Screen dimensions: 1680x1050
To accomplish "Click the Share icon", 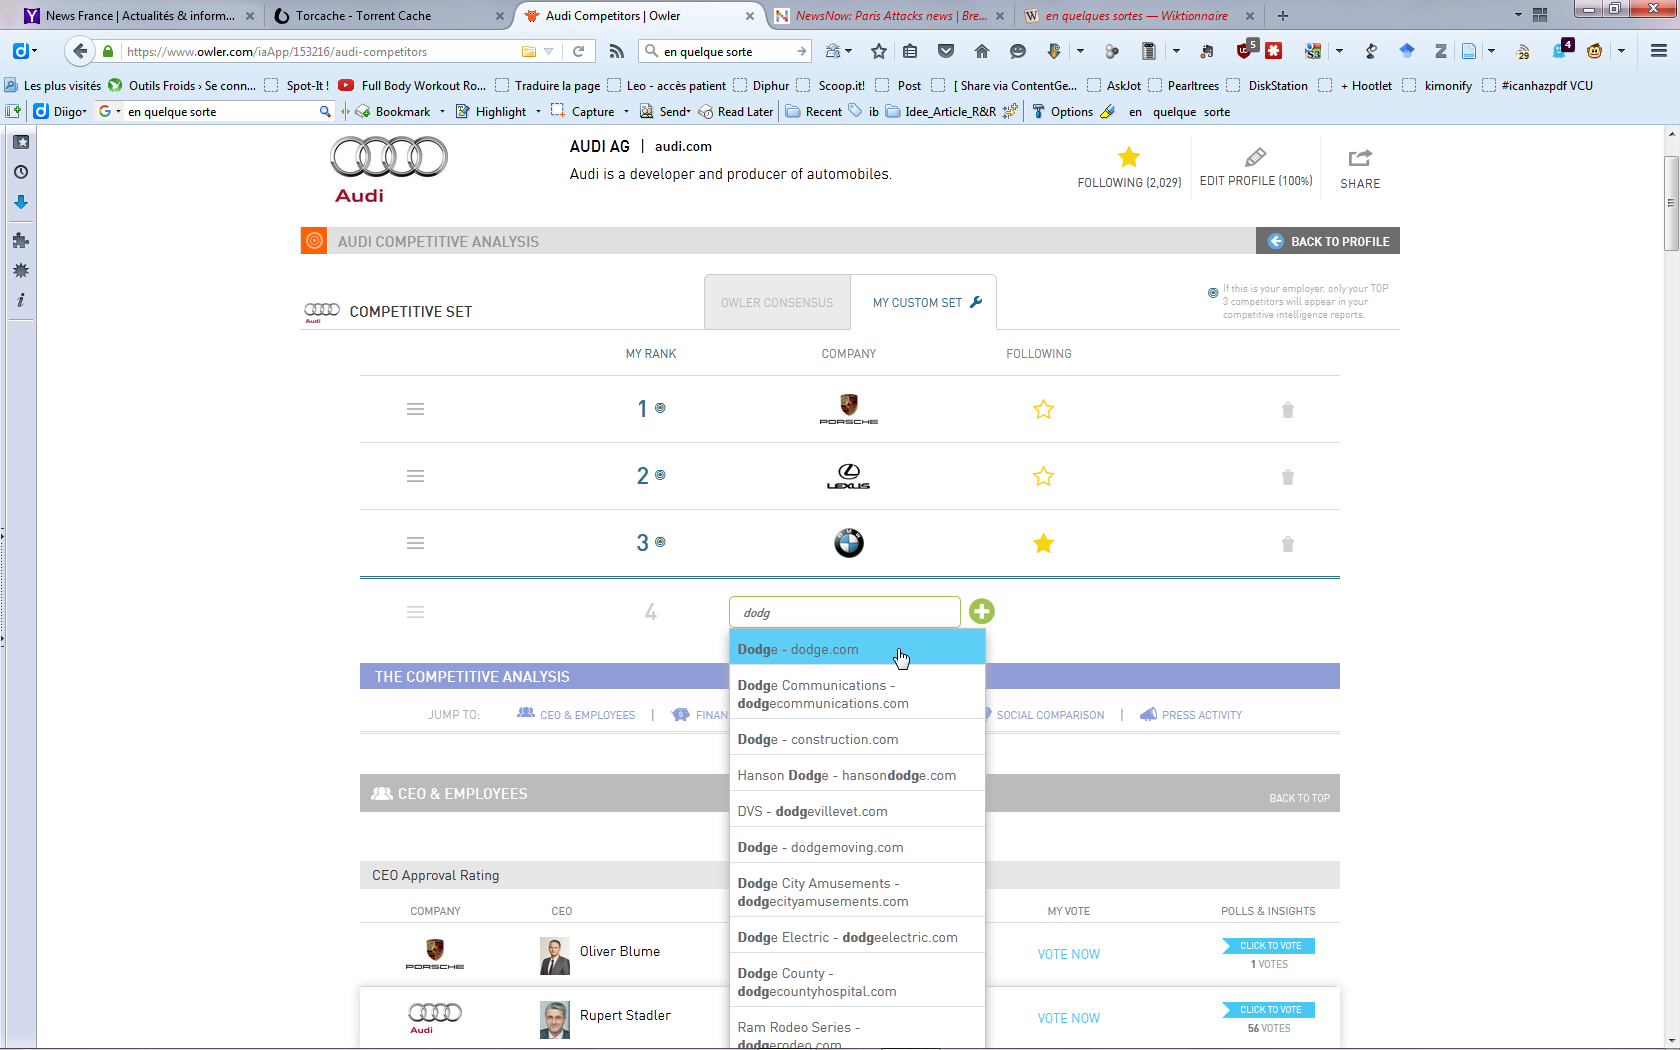I will [1360, 158].
